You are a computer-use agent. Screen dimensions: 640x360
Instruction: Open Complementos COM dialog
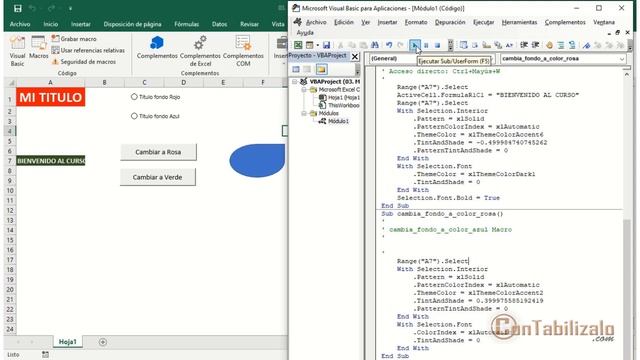click(243, 51)
